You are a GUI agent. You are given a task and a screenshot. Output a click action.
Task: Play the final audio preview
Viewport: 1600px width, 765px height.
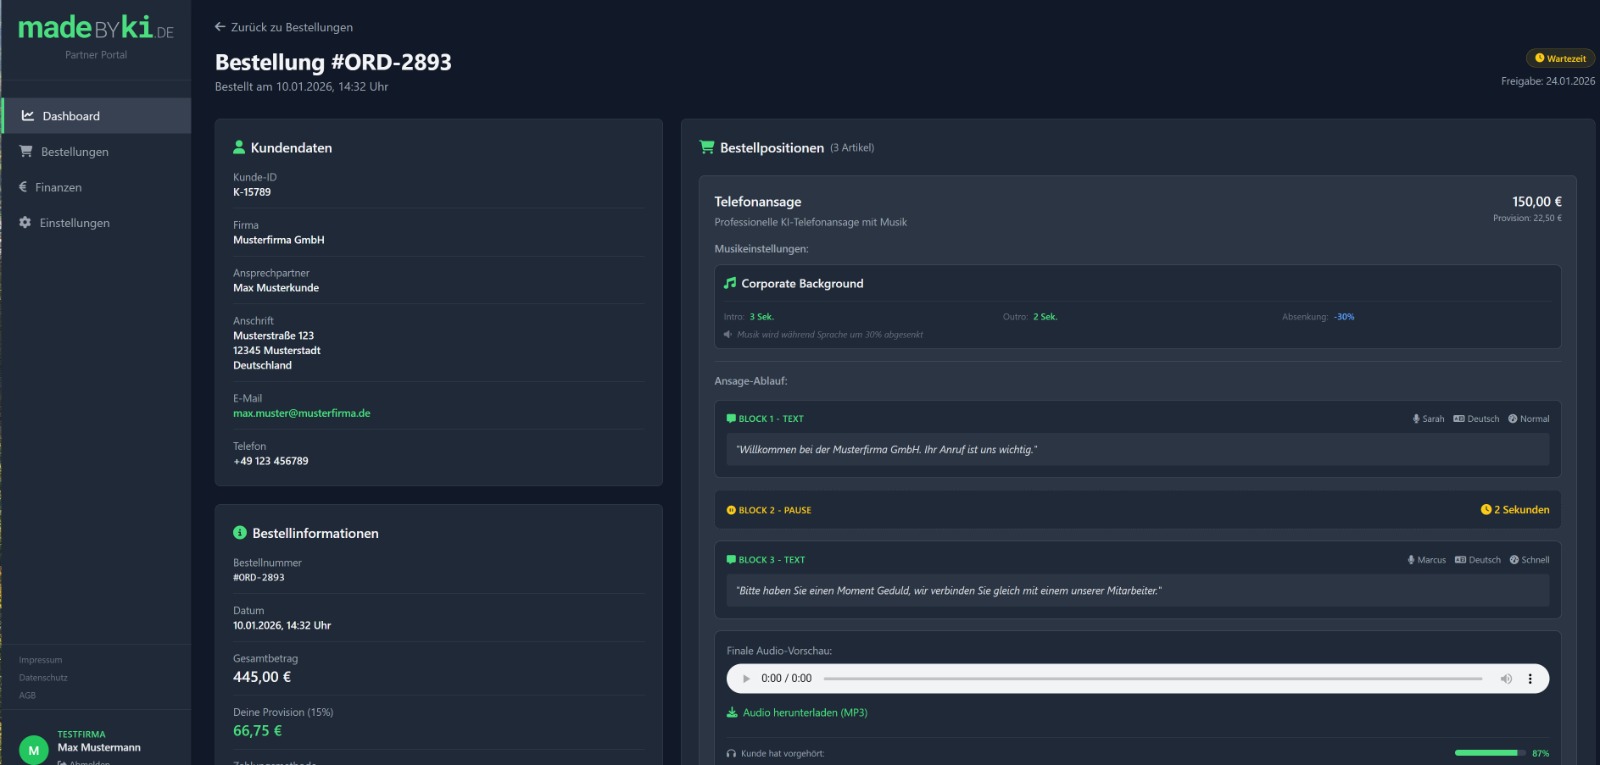[746, 678]
